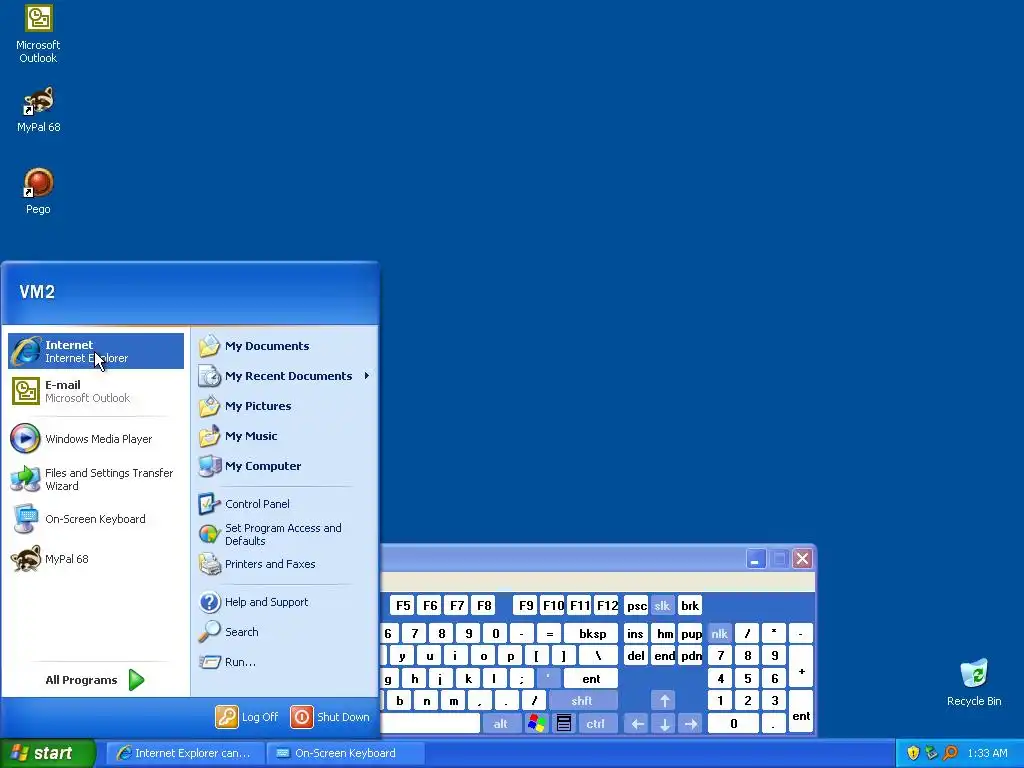Click the backslash key on On-Screen Keyboard
1024x768 pixels.
coord(598,656)
